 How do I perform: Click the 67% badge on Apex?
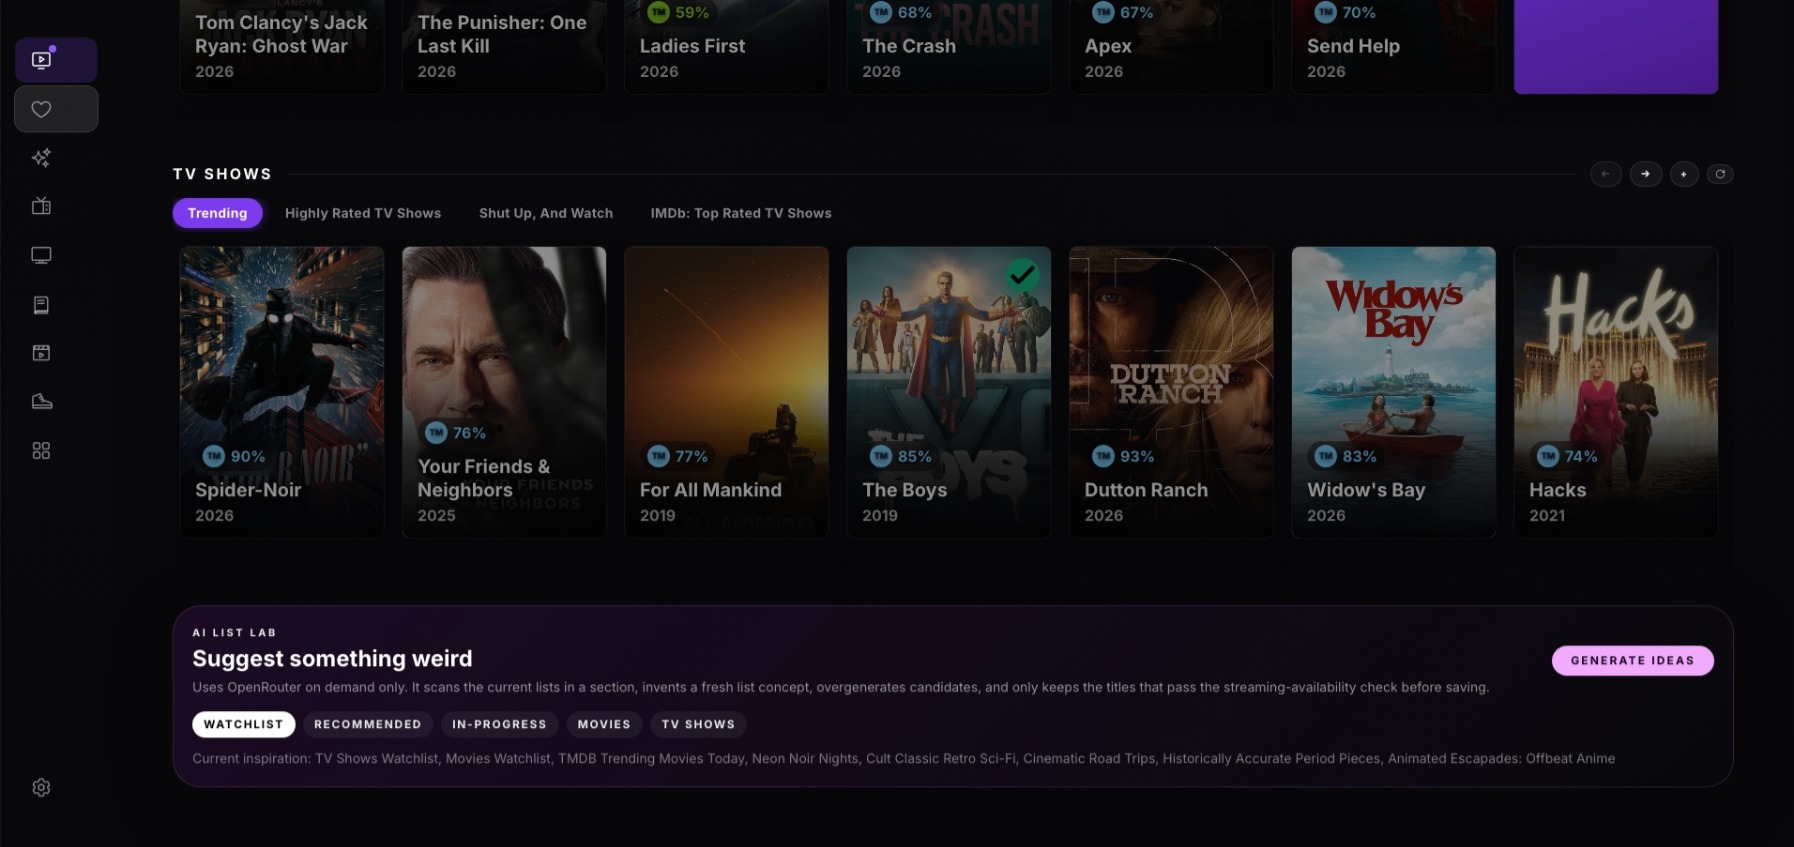click(1124, 12)
